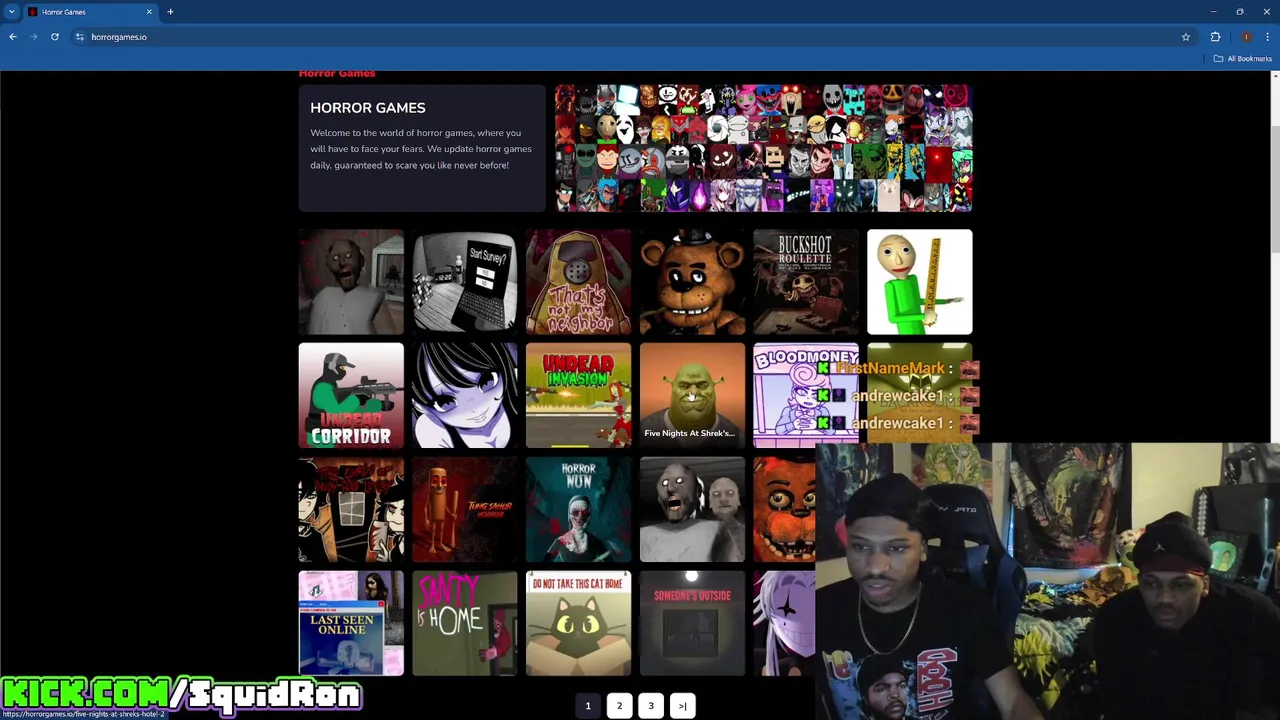Open the Tung Sahur horror game
1280x720 pixels.
[465, 510]
